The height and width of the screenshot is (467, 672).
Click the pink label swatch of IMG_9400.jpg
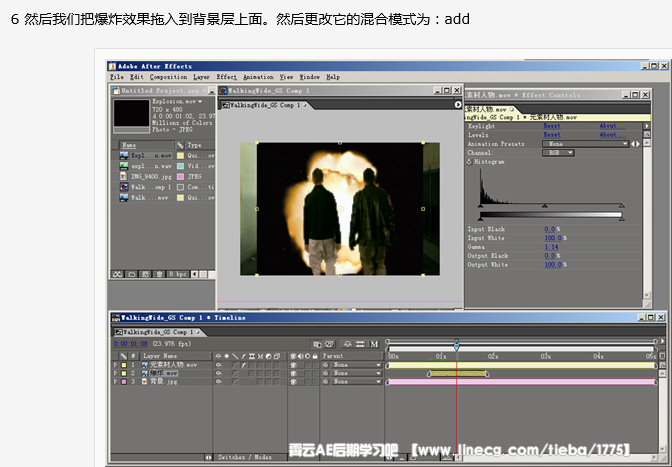click(x=180, y=177)
